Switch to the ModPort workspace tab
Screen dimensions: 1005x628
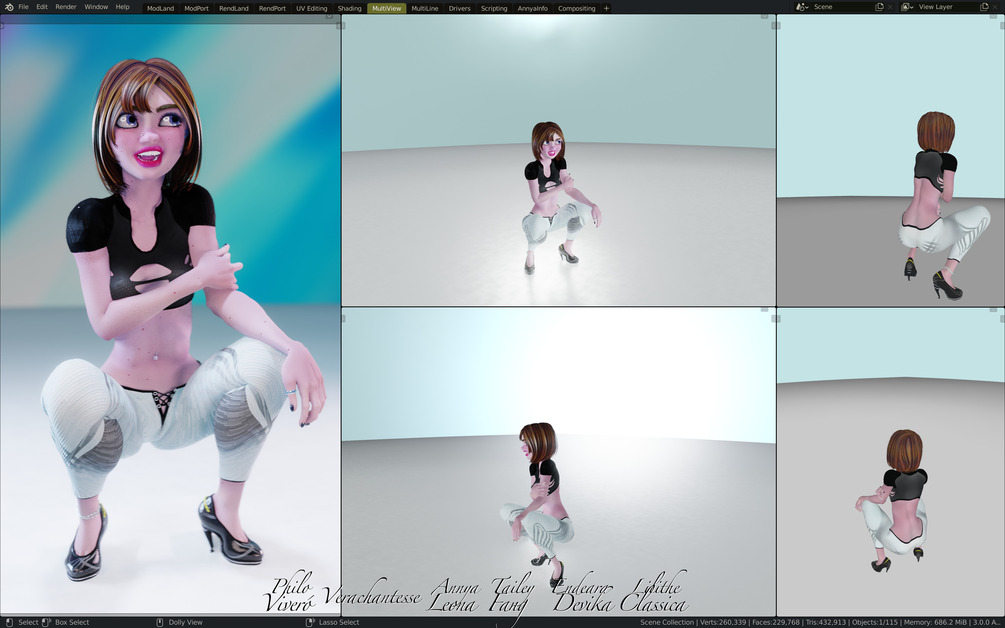(x=196, y=8)
